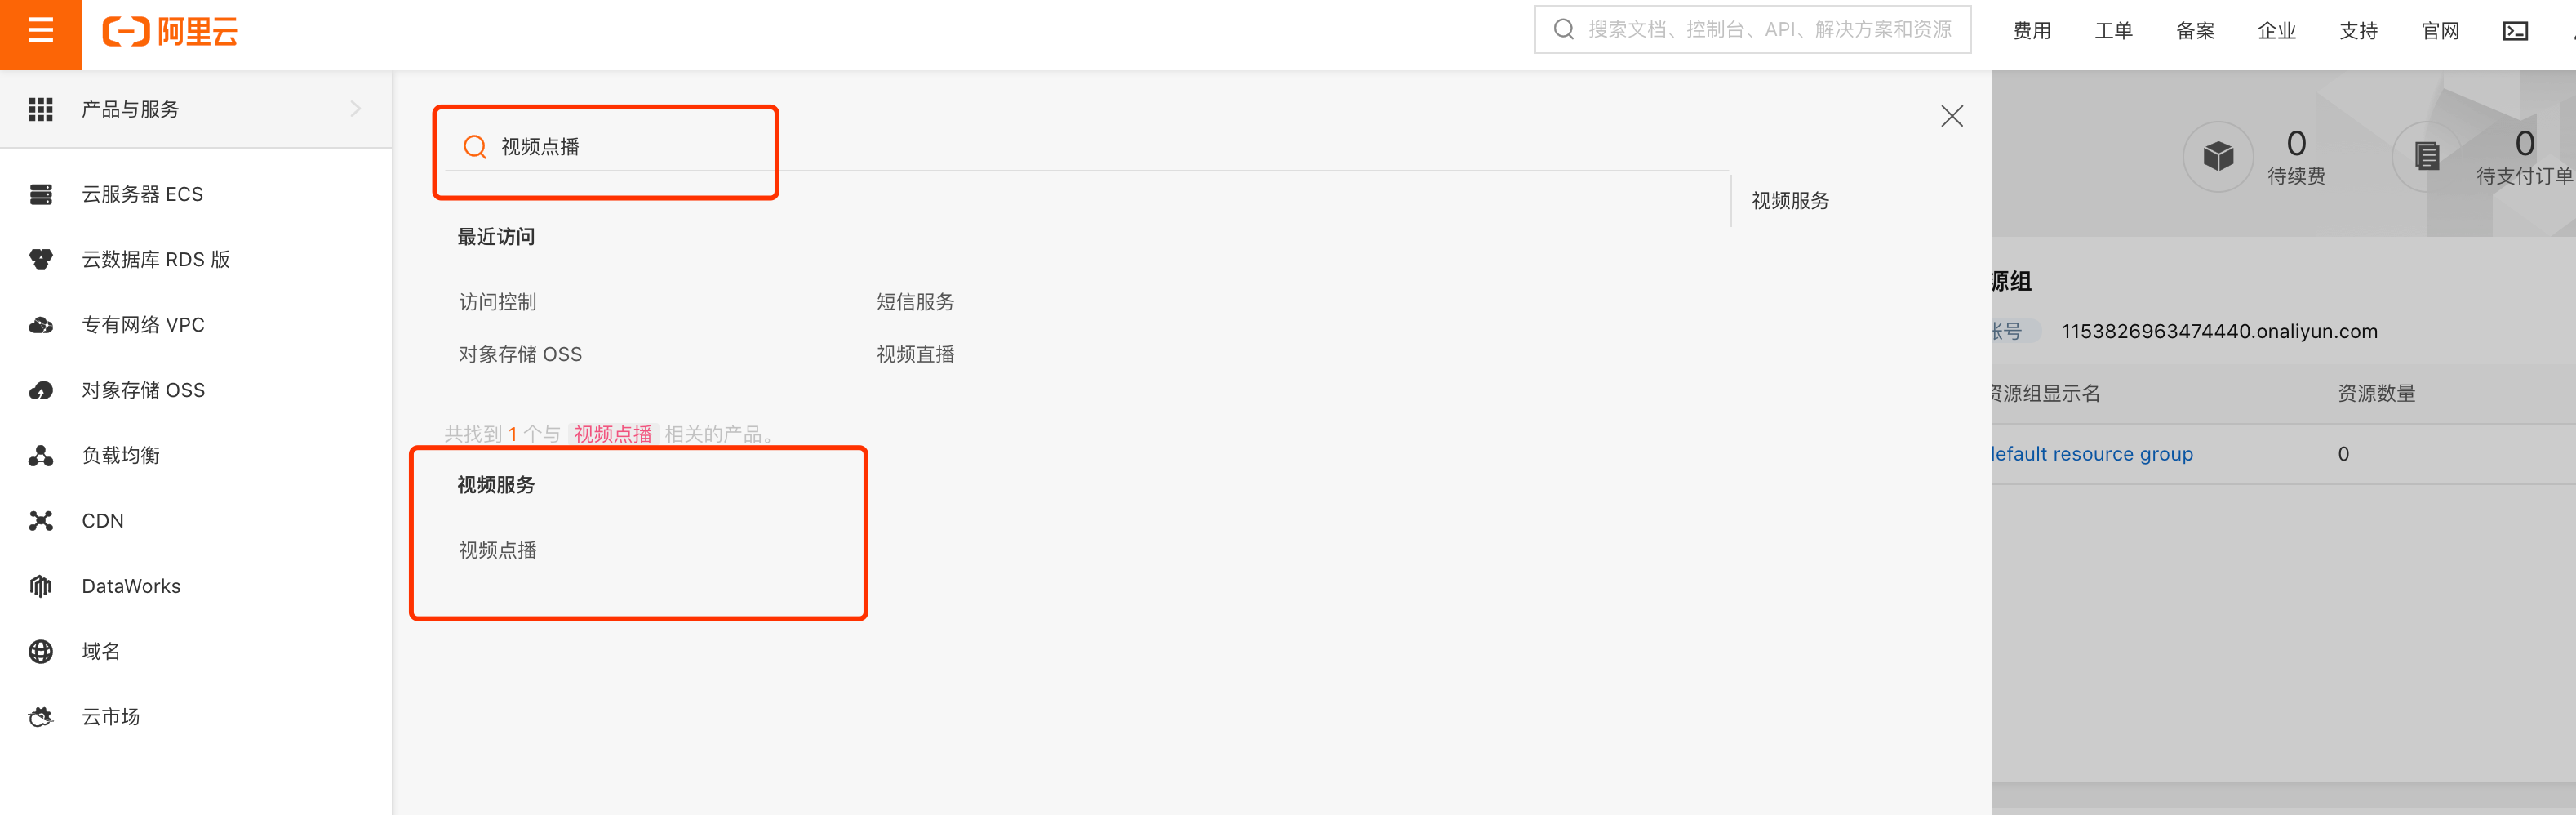
Task: Open 云服务器 ECS in sidebar
Action: 142,194
